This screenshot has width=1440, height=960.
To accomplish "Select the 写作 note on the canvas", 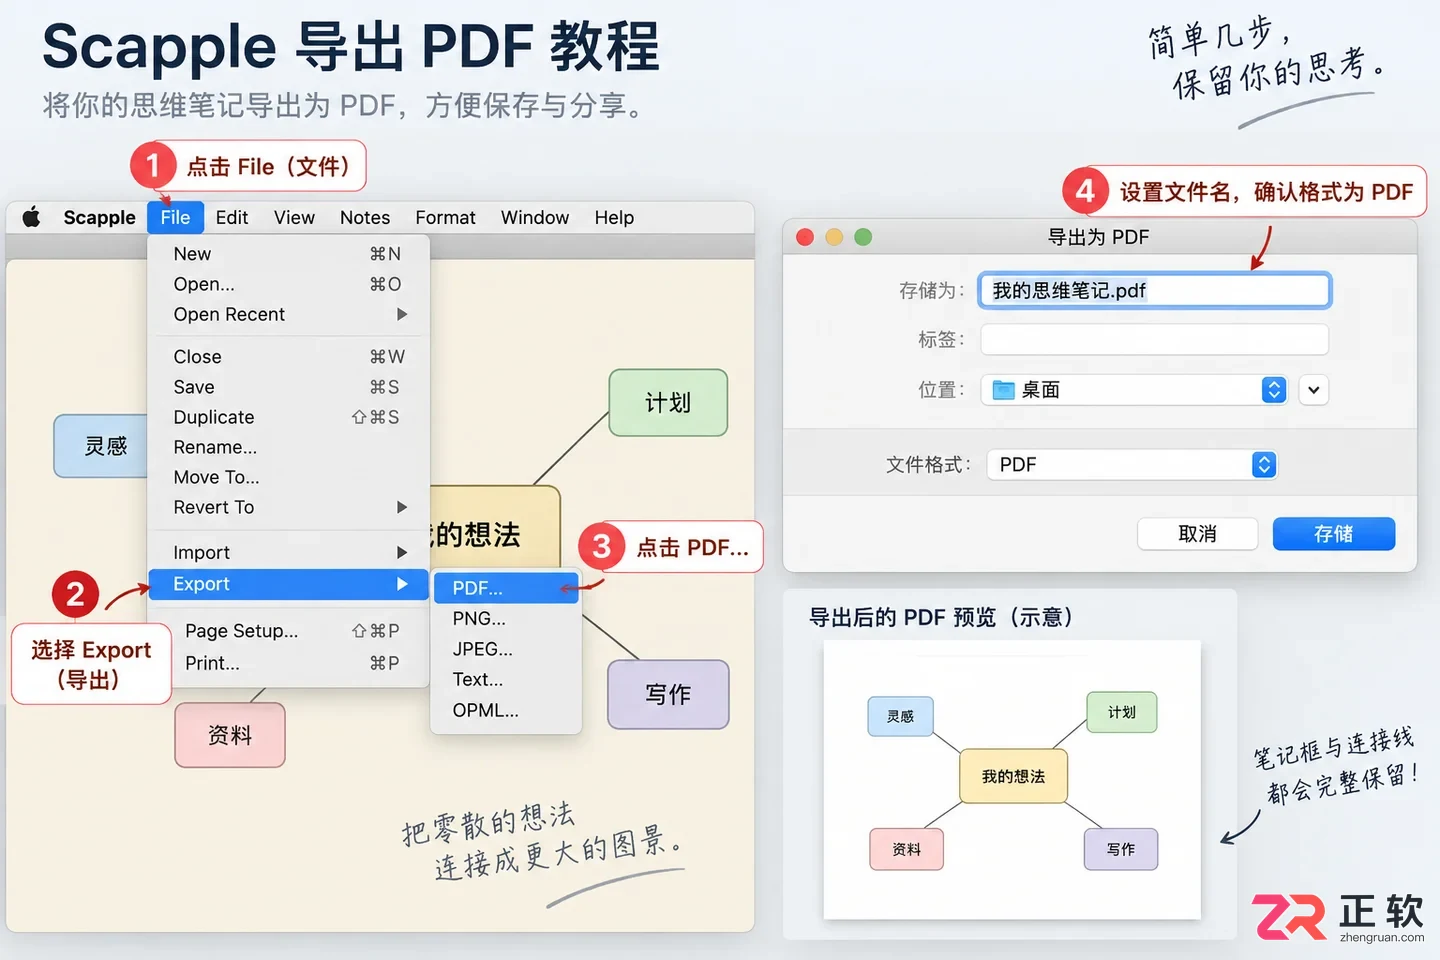I will point(668,694).
